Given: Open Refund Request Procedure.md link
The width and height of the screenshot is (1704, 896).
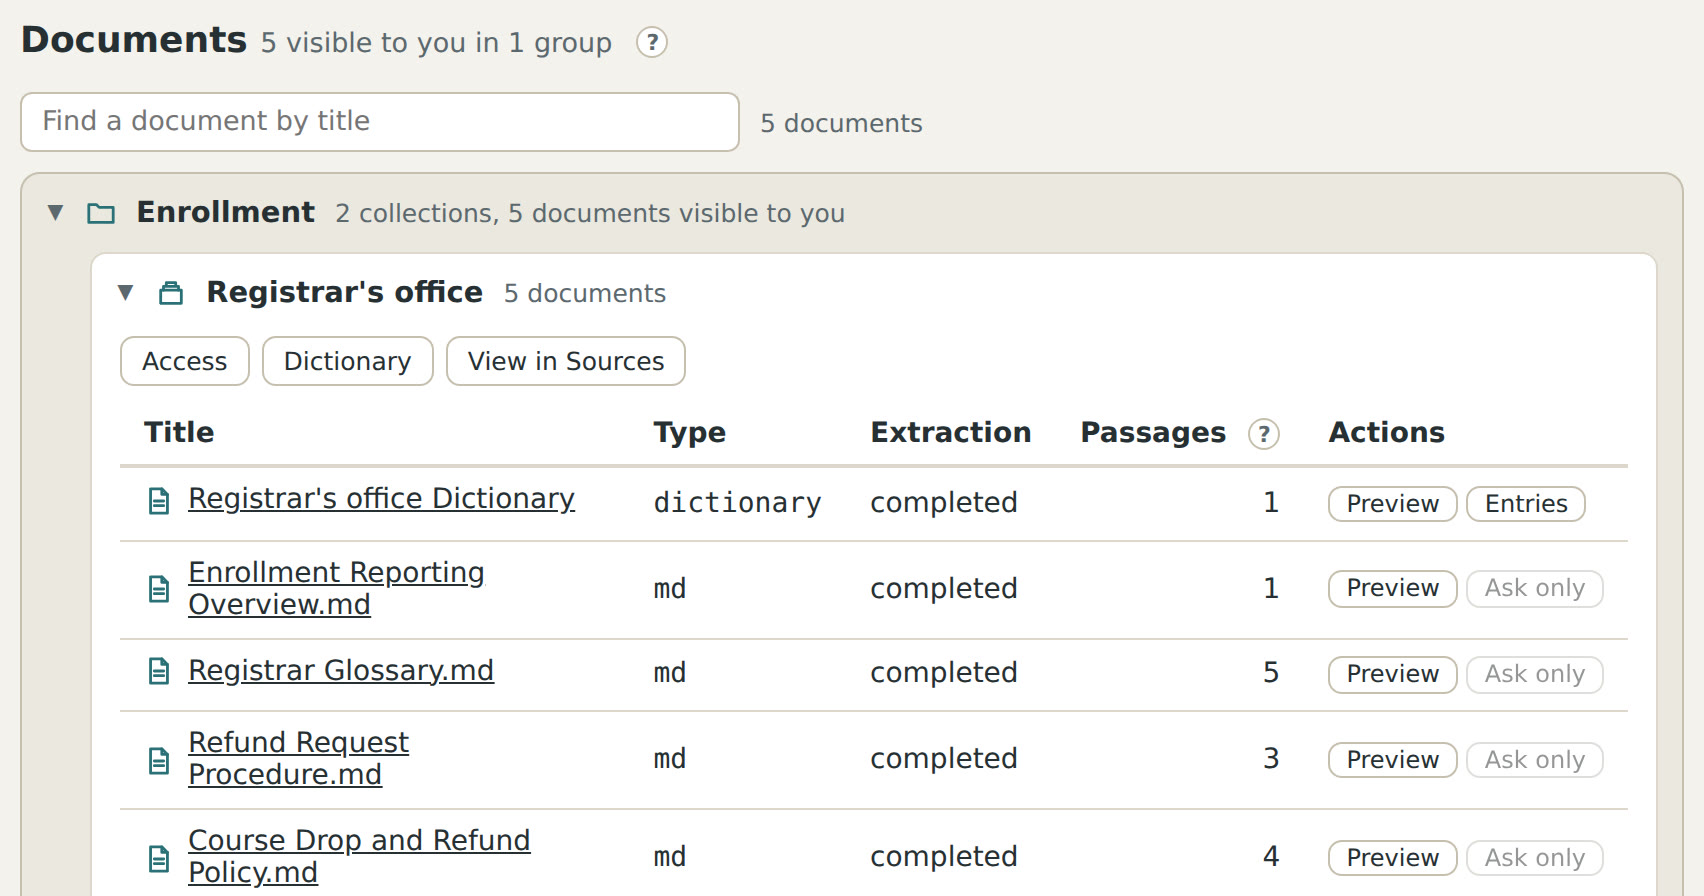Looking at the screenshot, I should [298, 758].
